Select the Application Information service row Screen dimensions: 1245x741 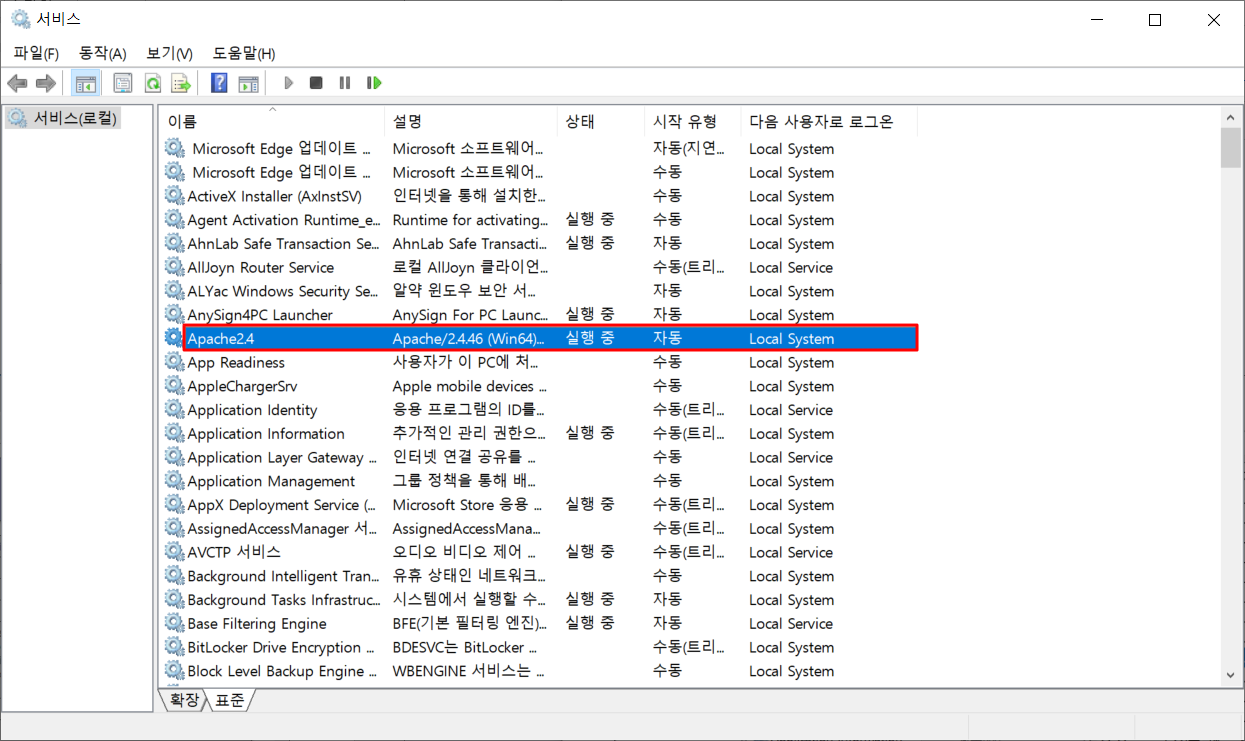coord(266,434)
